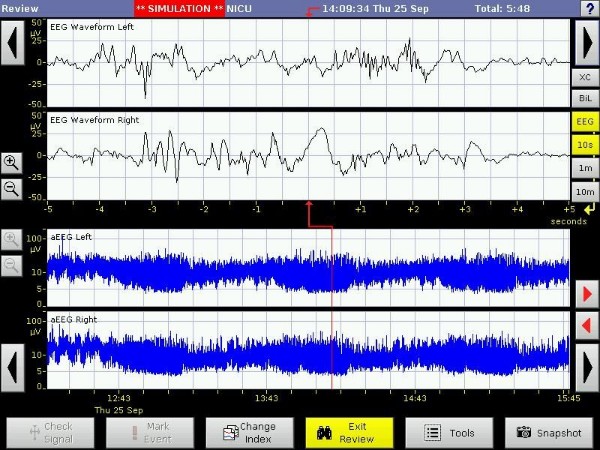The width and height of the screenshot is (600, 450).
Task: Step EEG waveform back with top-left arrow
Action: click(x=12, y=42)
